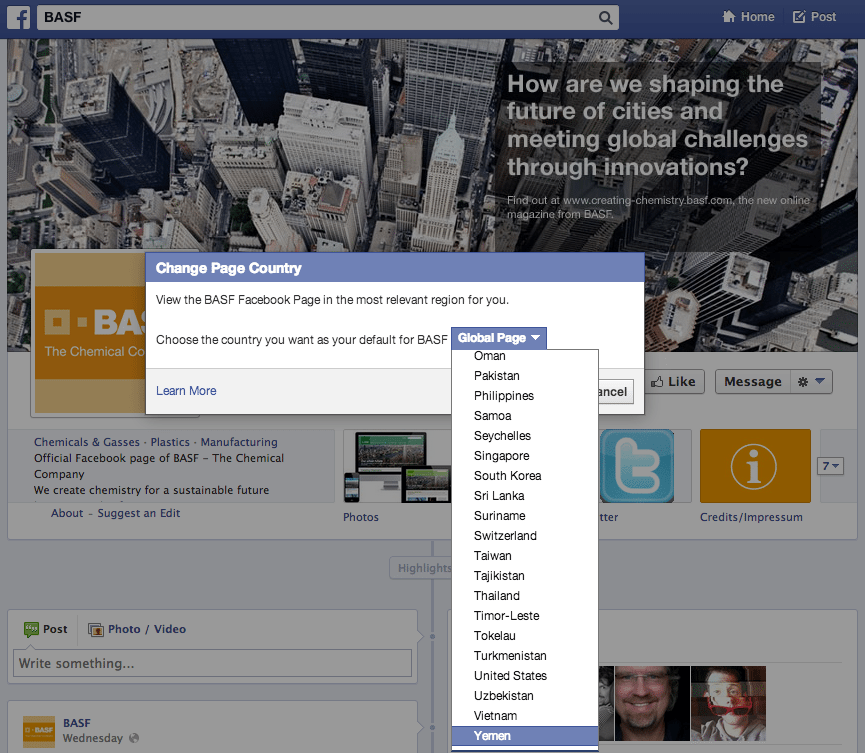Select Seychelles from the country list
This screenshot has height=753, width=865.
[x=525, y=436]
